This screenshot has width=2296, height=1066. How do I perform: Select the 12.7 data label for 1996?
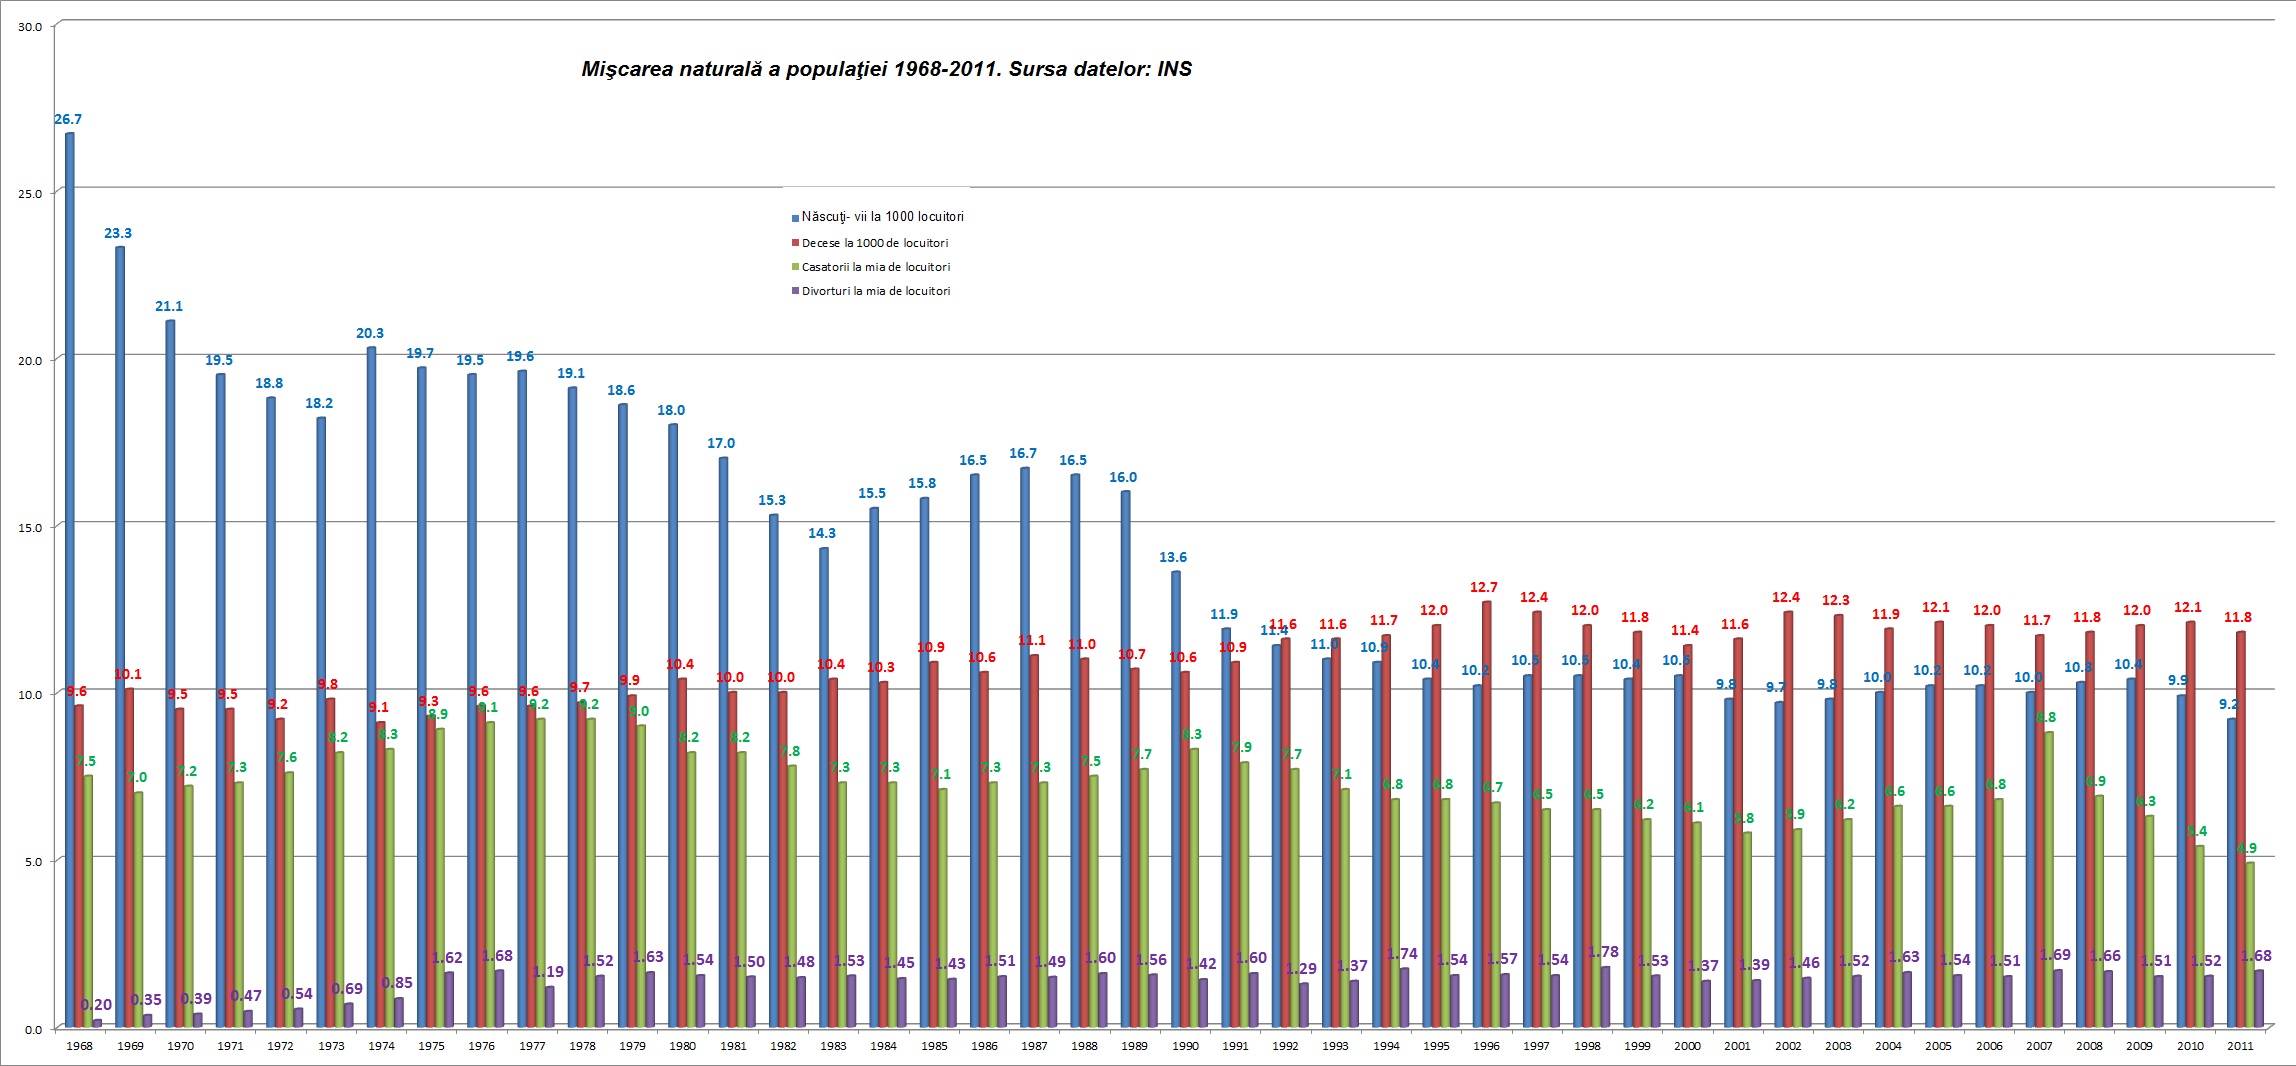click(x=1484, y=587)
